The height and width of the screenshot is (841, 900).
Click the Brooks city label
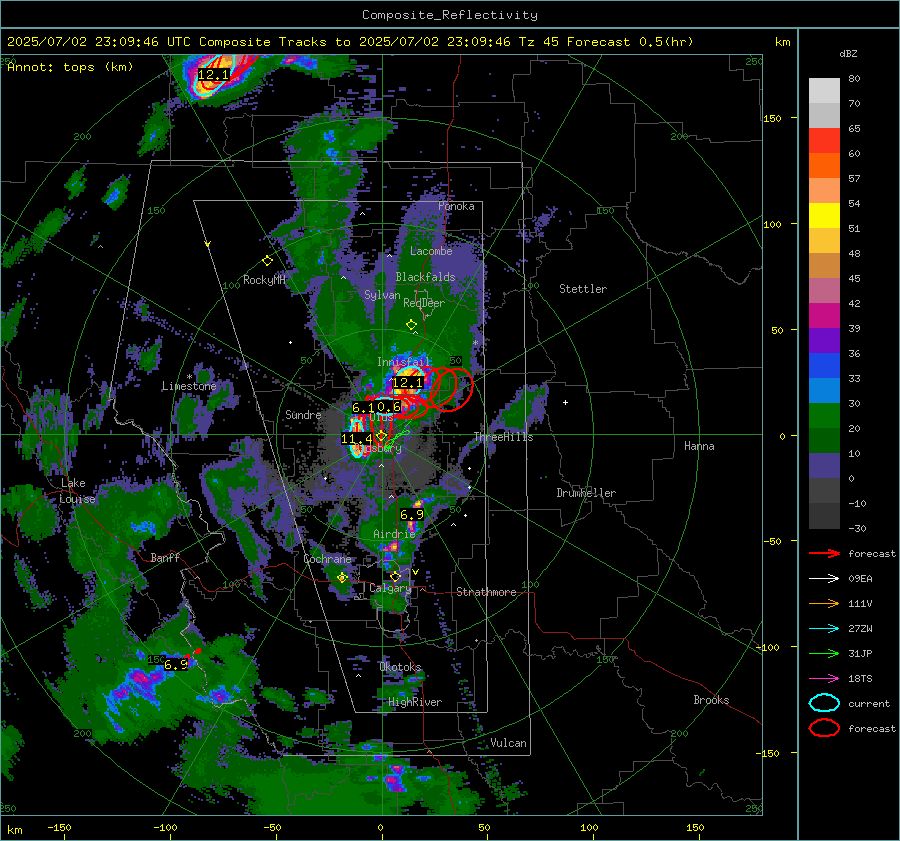click(711, 700)
